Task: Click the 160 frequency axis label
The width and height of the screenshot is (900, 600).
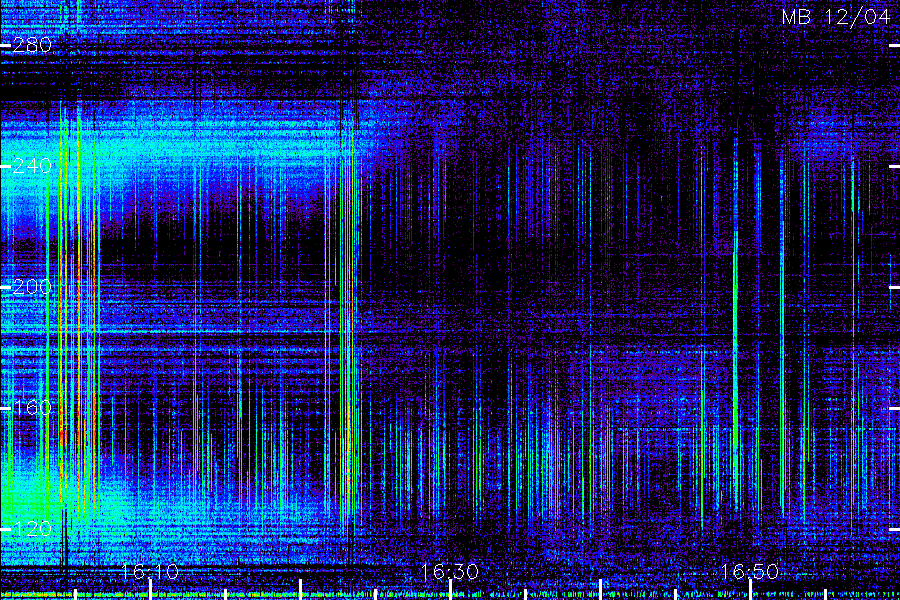Action: click(x=32, y=408)
